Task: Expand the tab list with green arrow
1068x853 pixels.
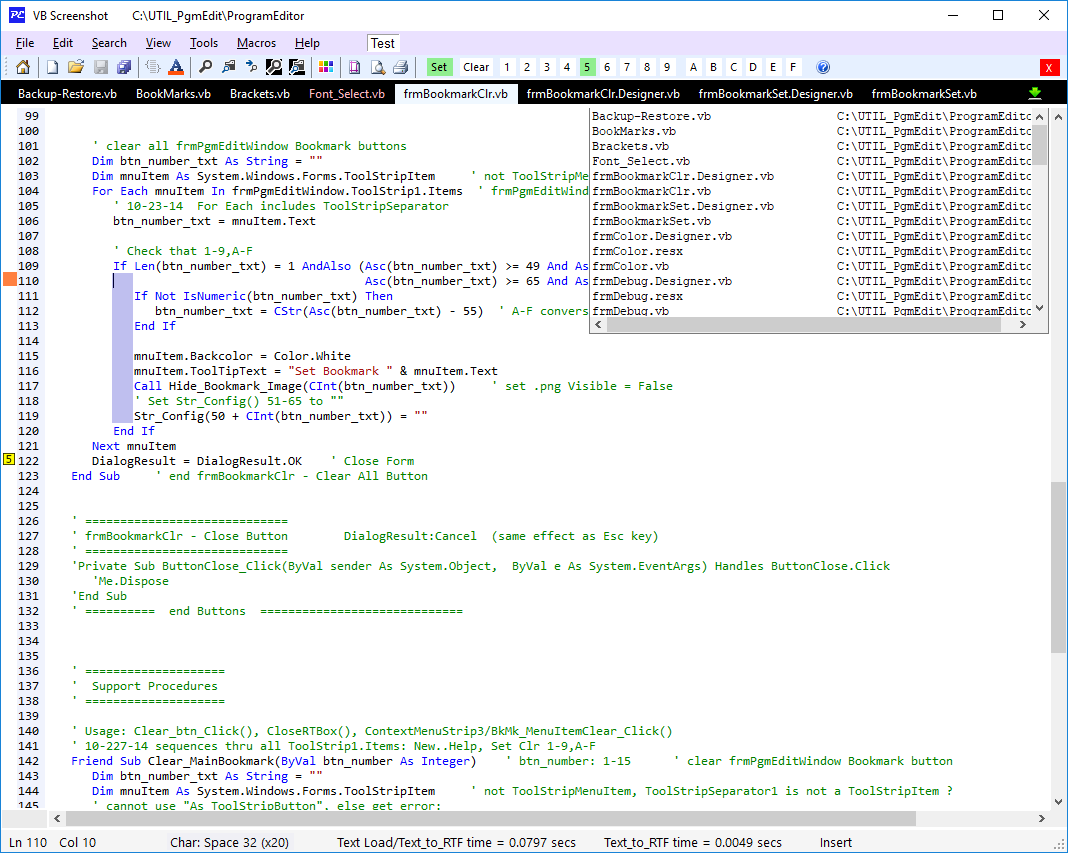Action: click(1035, 93)
